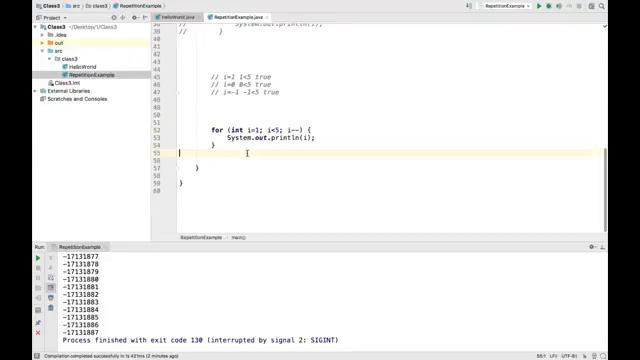The width and height of the screenshot is (640, 360).
Task: Click Pause Output icon in Run panel
Action: pos(38,278)
